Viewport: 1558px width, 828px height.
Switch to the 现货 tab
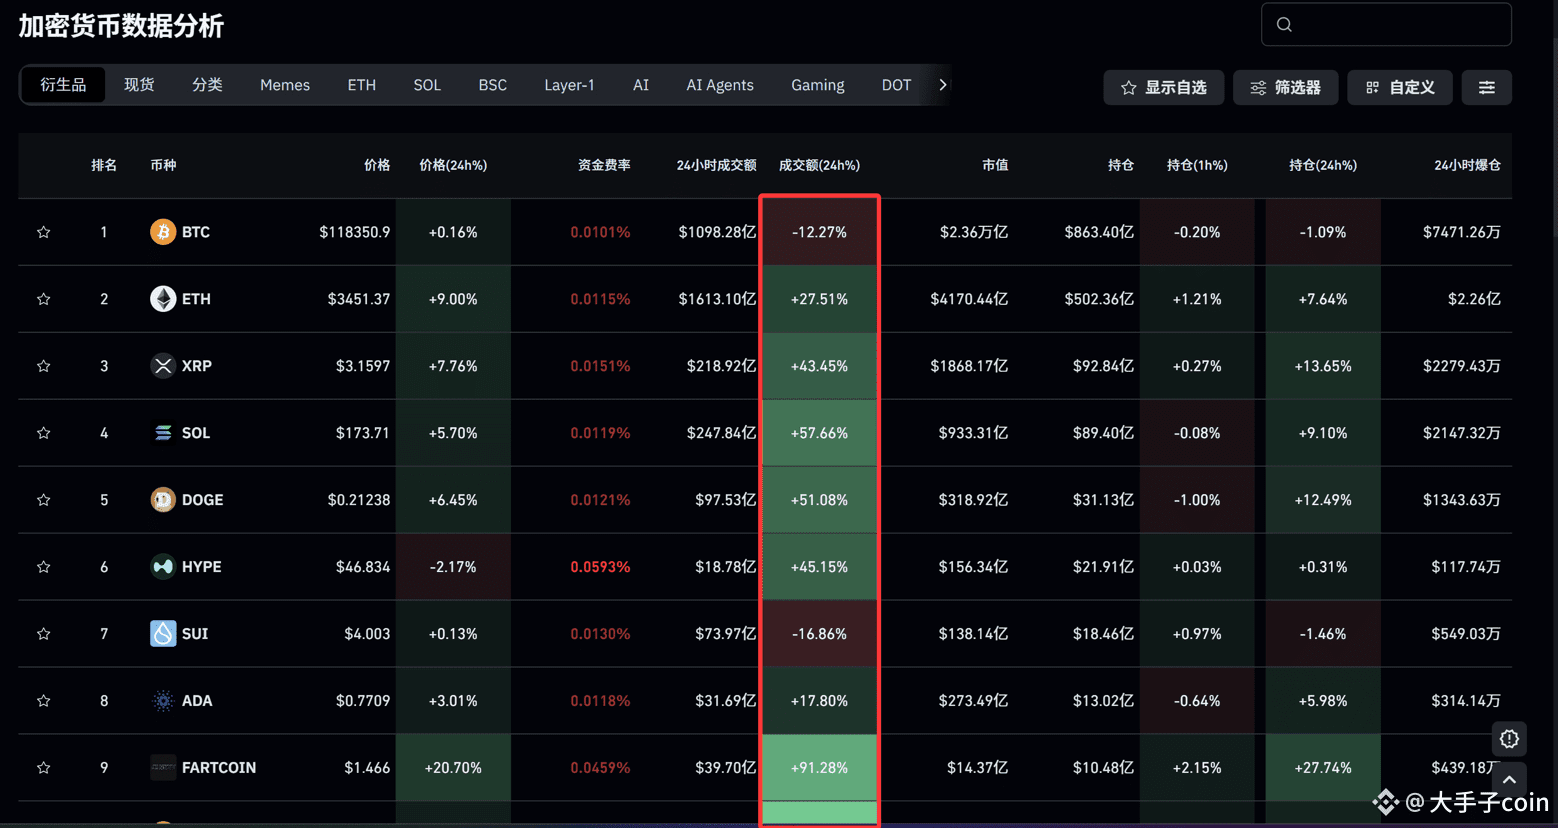(139, 85)
